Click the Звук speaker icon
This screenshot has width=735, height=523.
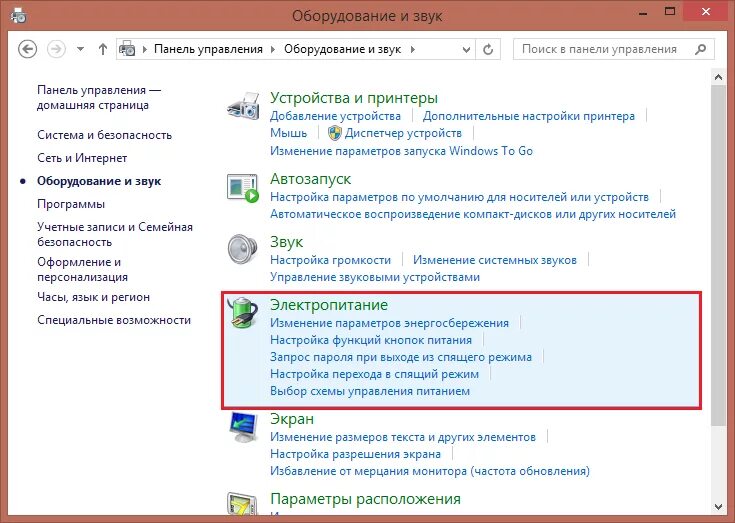click(x=243, y=249)
